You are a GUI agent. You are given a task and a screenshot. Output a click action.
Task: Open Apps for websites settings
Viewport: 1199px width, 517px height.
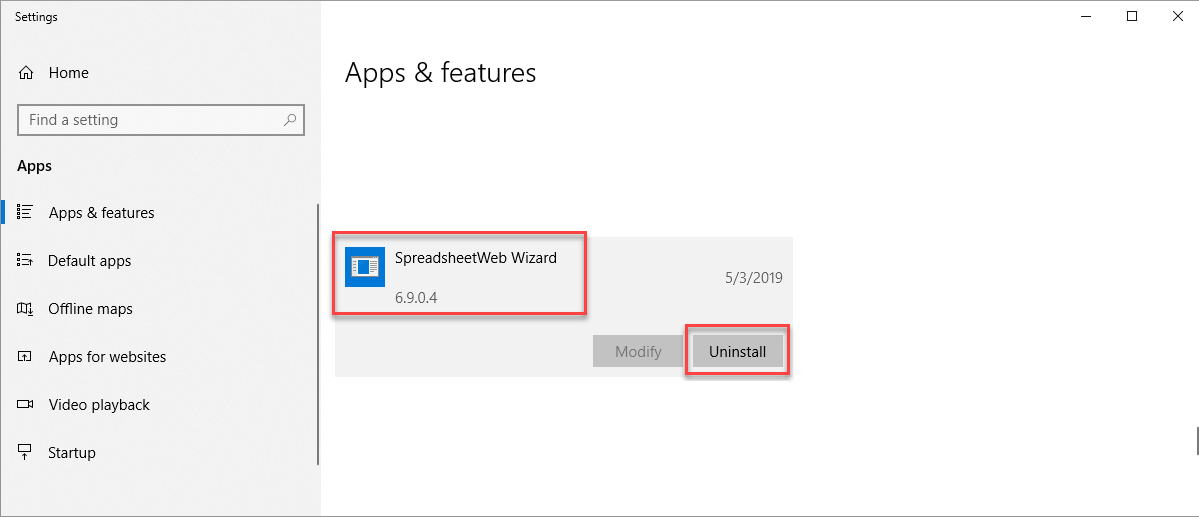[107, 356]
